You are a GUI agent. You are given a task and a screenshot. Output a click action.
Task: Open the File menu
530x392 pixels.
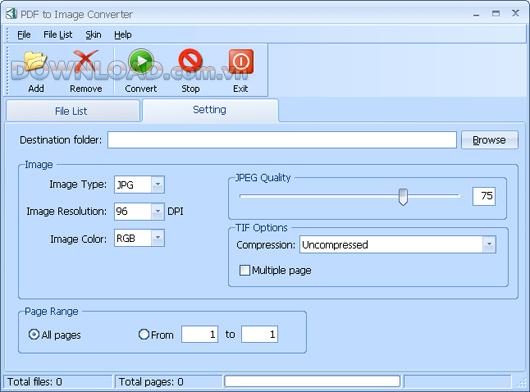(24, 34)
